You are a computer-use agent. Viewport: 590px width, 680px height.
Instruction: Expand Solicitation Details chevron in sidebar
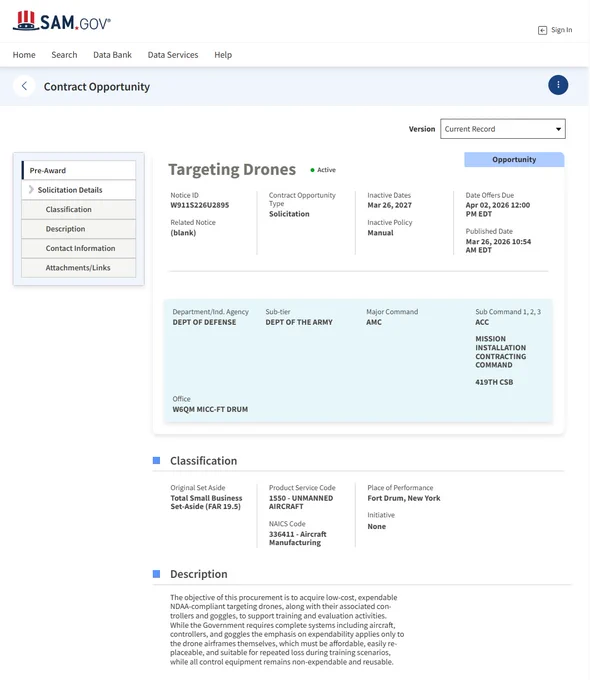click(31, 190)
